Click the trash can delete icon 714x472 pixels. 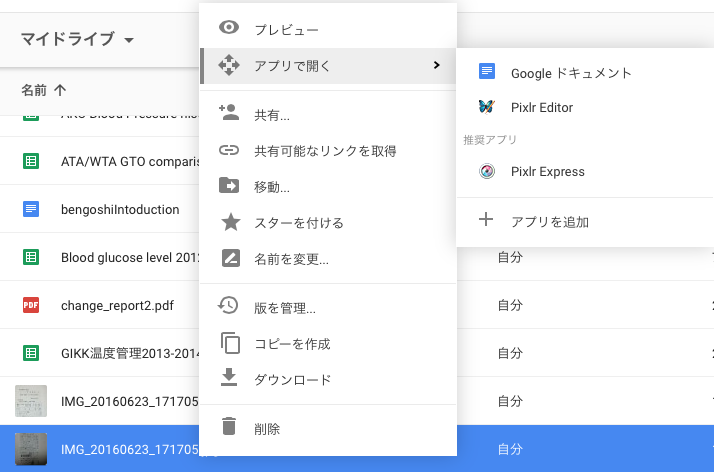(229, 426)
